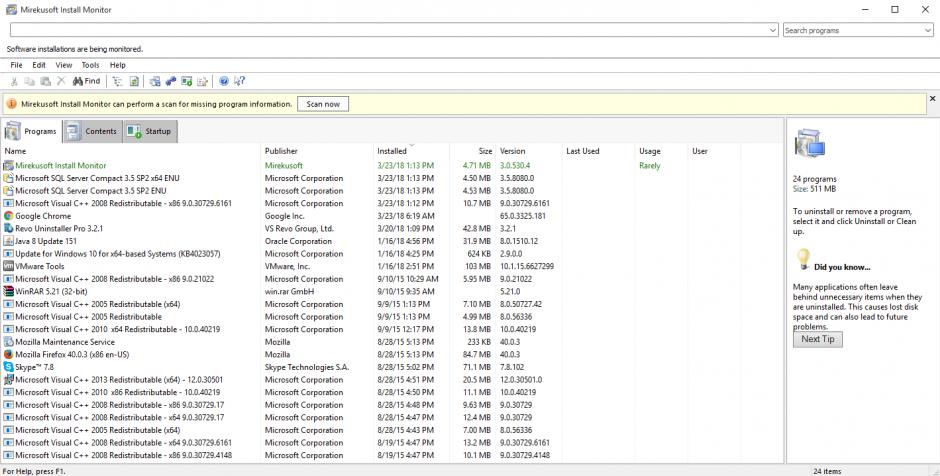Click the Scan now button
This screenshot has width=940, height=476.
(323, 104)
